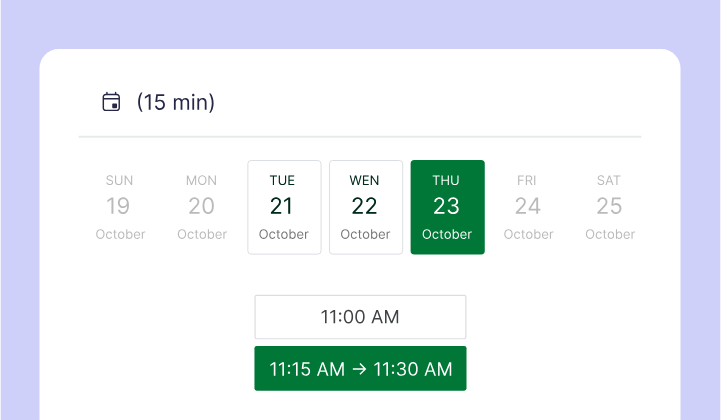Click the number 24 under FRI

click(528, 206)
